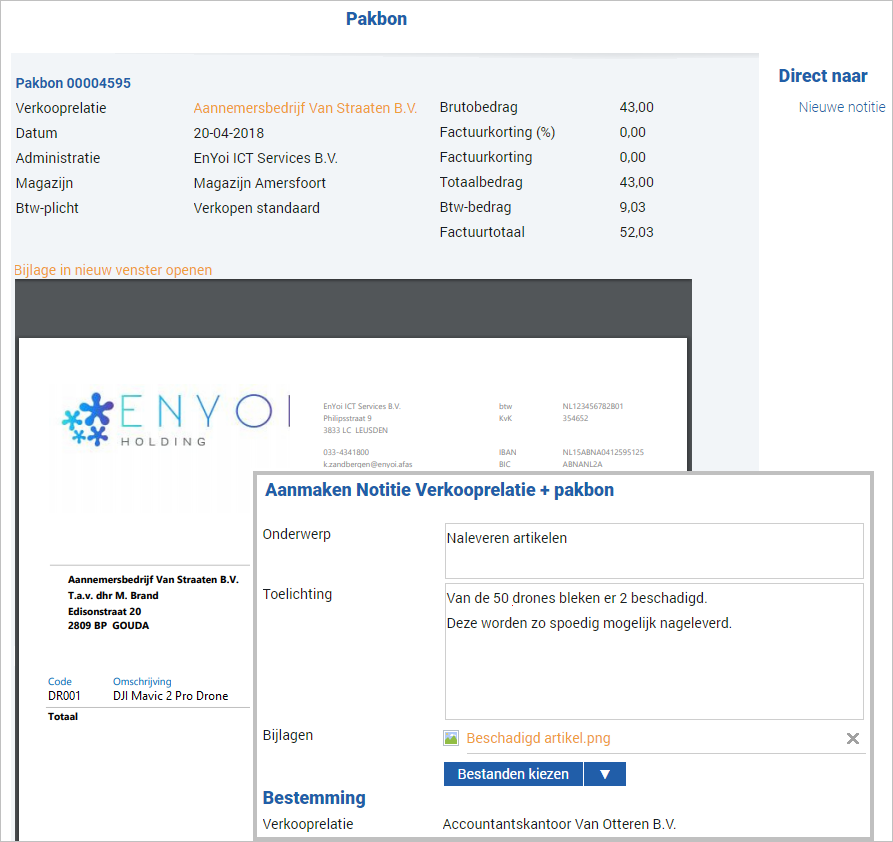Click Bijlage in nieuw venster openen

(x=113, y=270)
